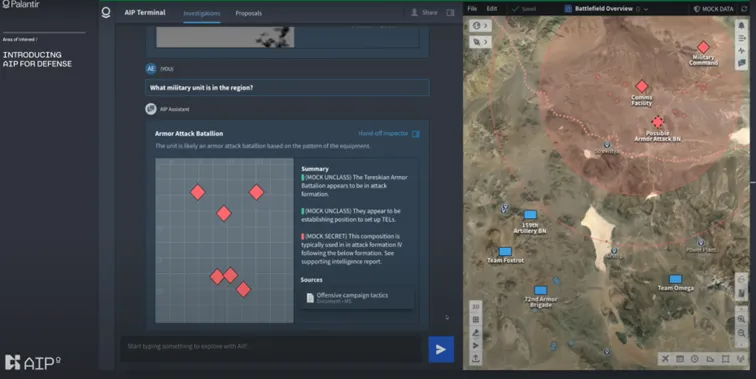Viewport: 756px width, 379px height.
Task: Select the bounding box selection icon
Action: tap(725, 359)
